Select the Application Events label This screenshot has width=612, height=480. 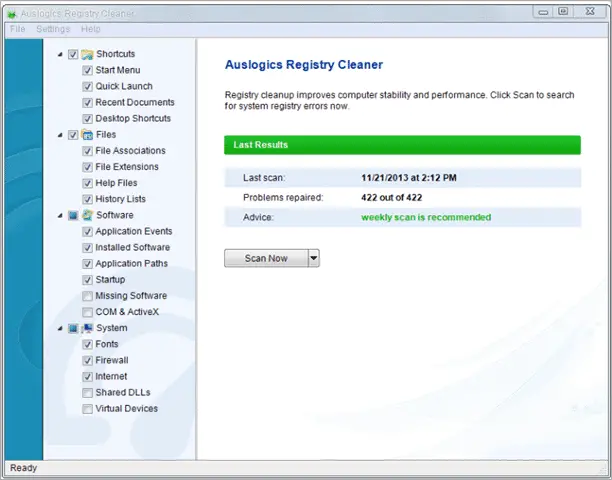[x=134, y=231]
